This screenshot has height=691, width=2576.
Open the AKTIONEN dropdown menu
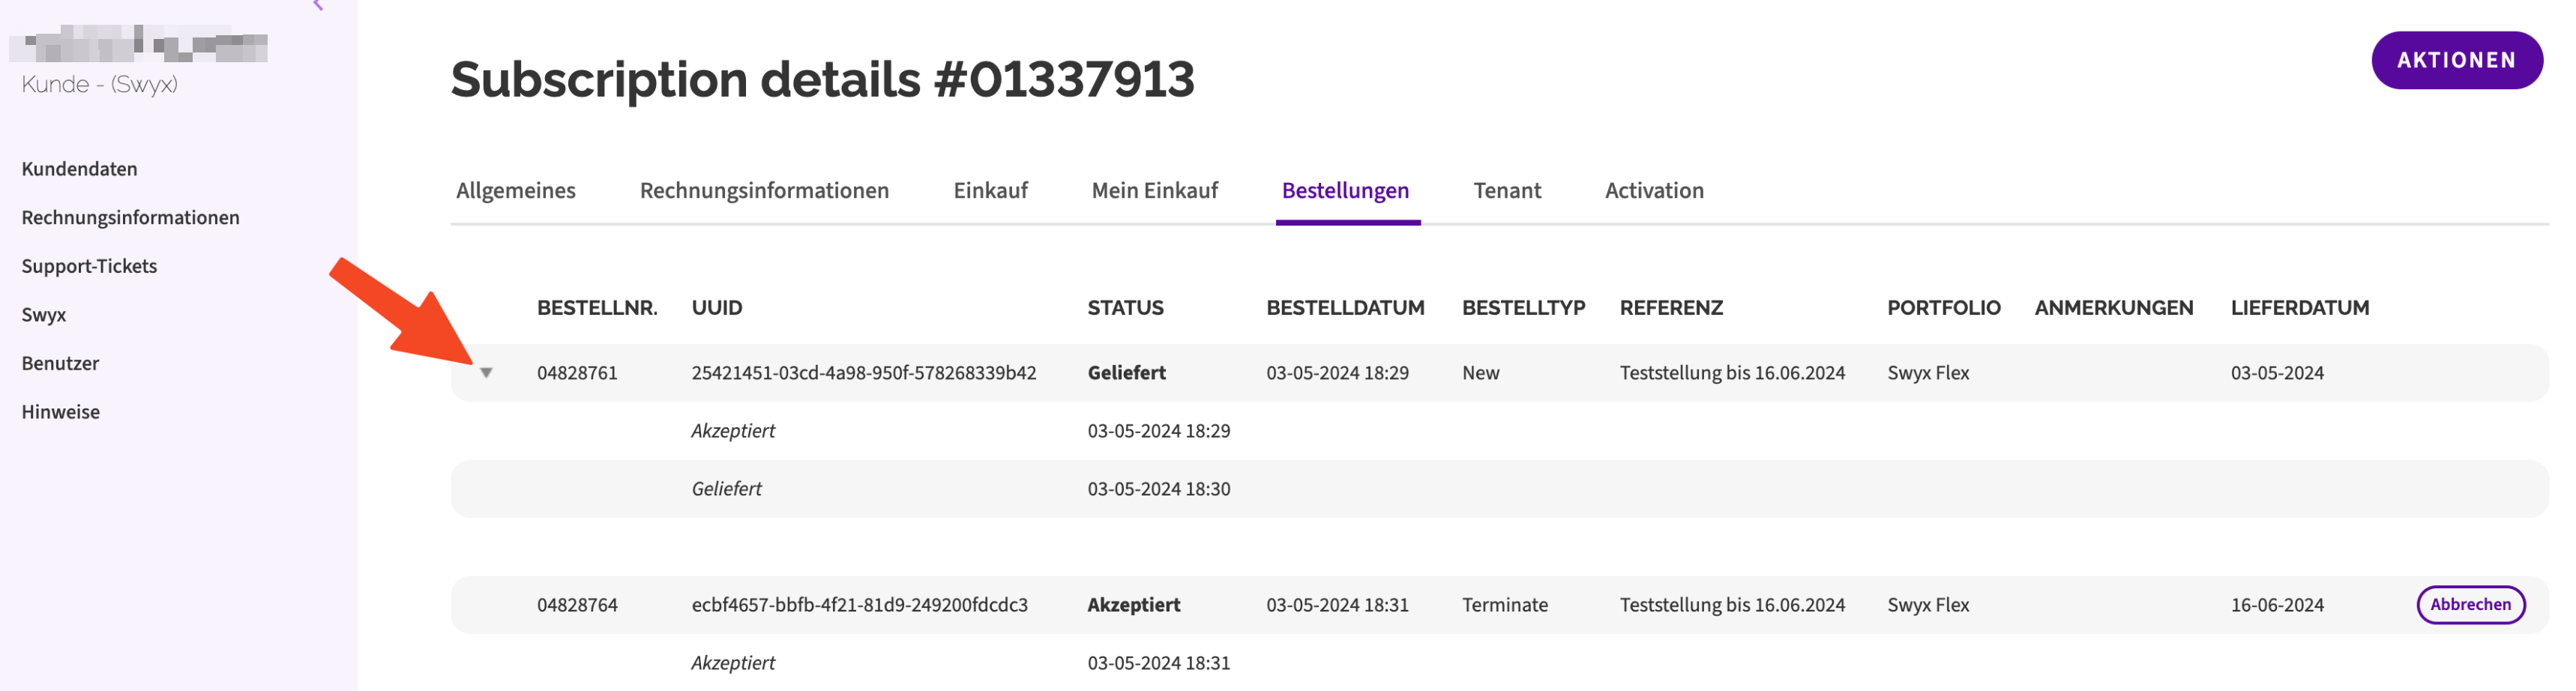(2457, 59)
